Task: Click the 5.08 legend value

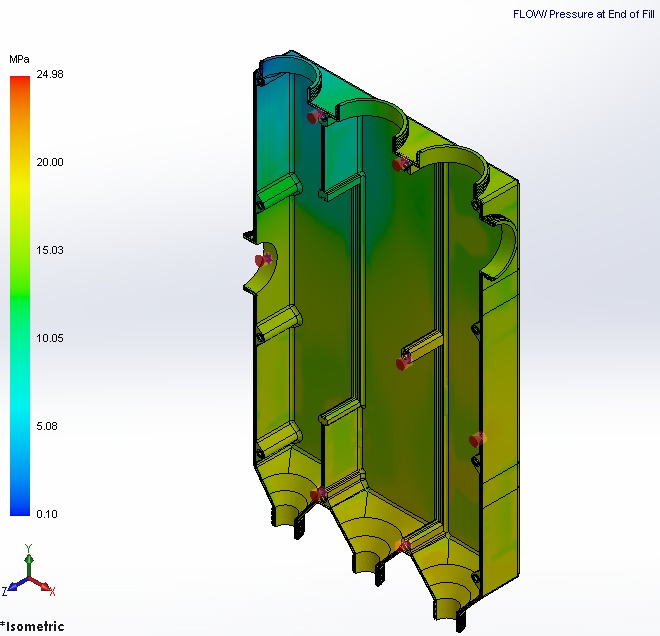Action: (x=47, y=426)
